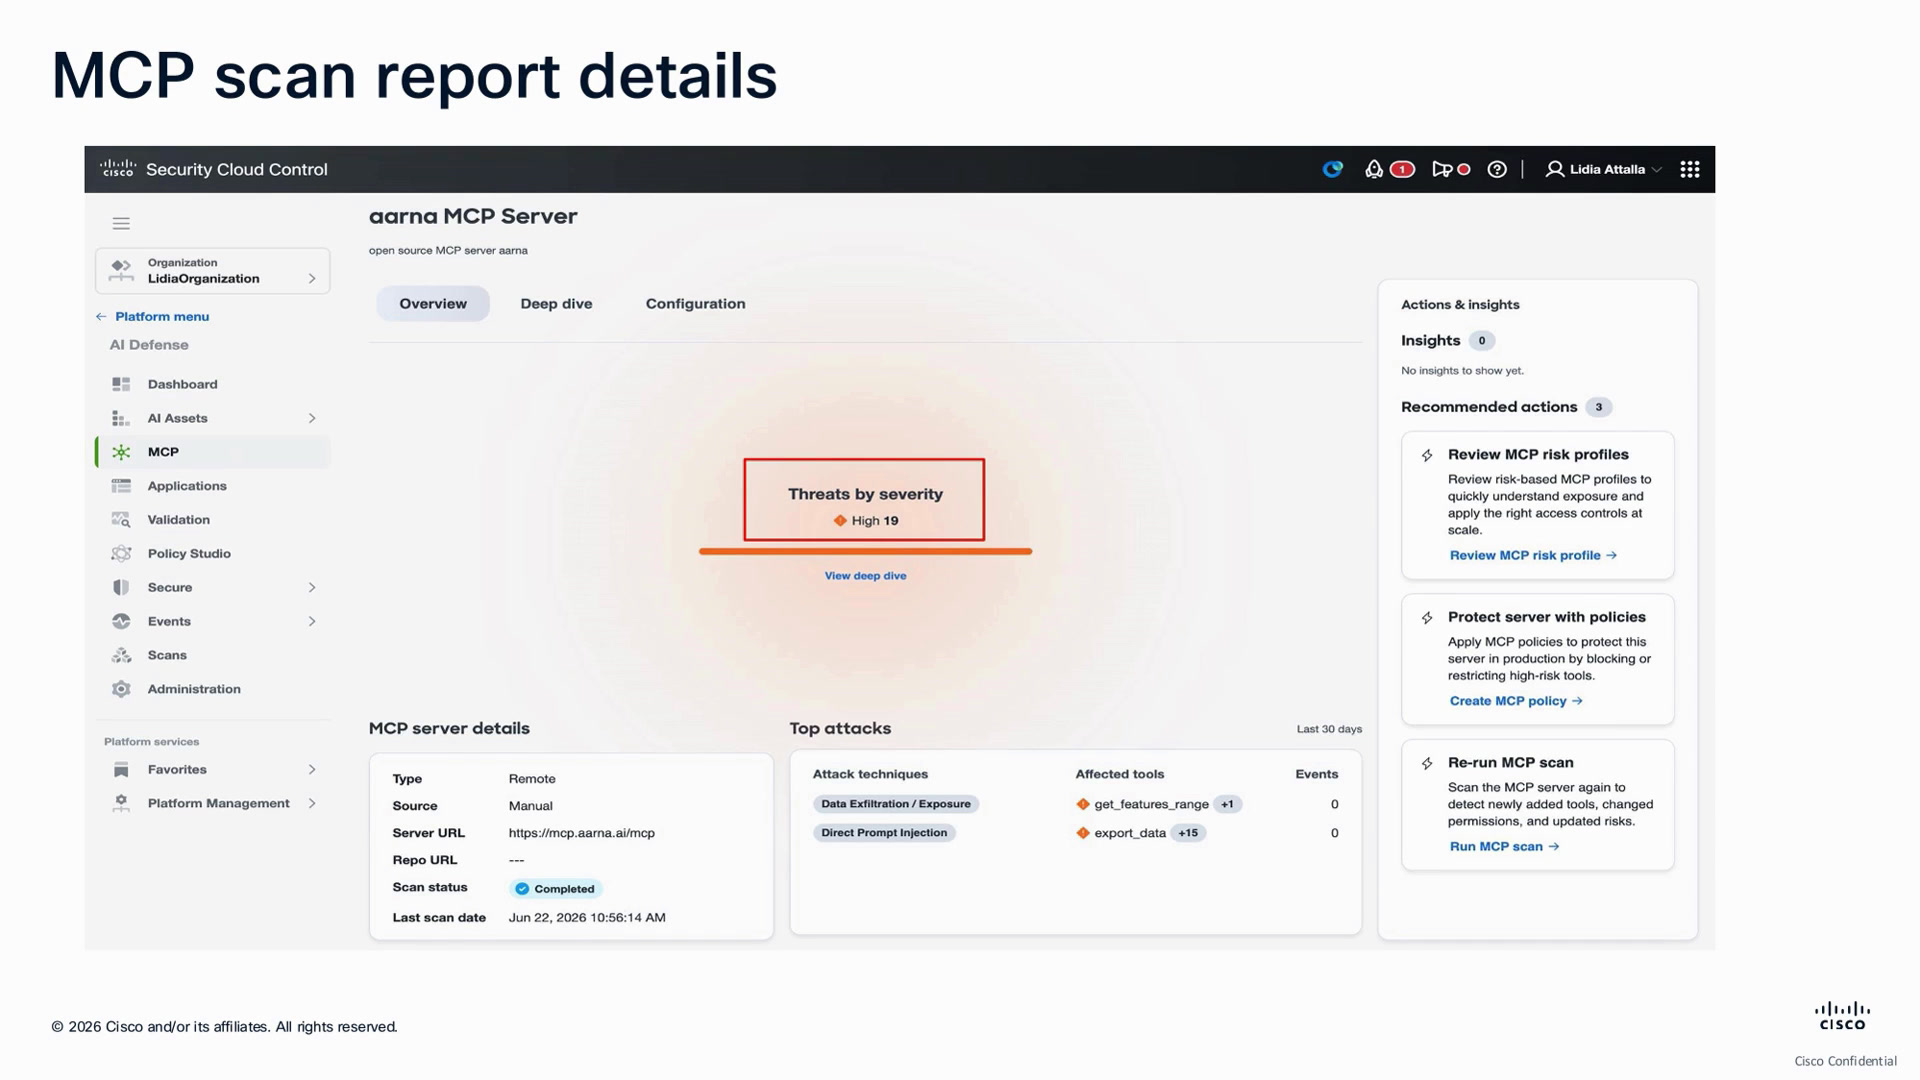Image resolution: width=1920 pixels, height=1080 pixels.
Task: Click the Dashboard sidebar icon
Action: tap(121, 384)
